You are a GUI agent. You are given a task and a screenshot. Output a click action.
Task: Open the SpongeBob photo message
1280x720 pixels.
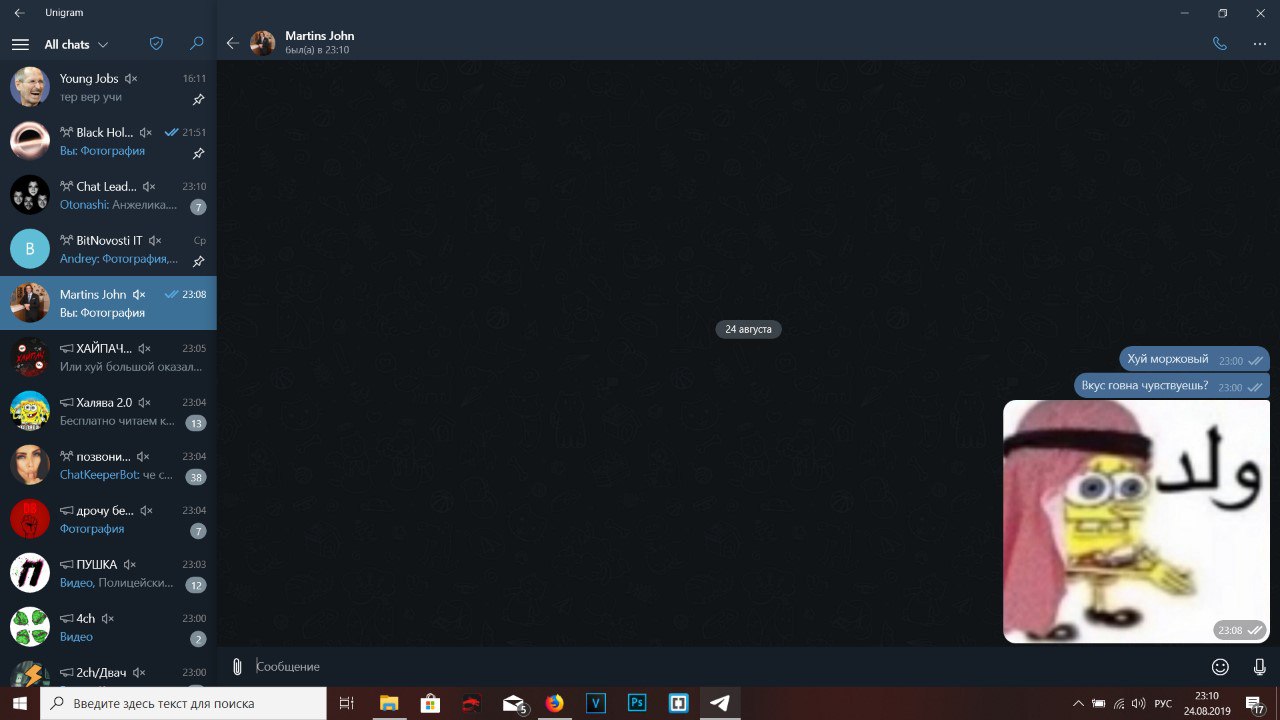tap(1136, 521)
